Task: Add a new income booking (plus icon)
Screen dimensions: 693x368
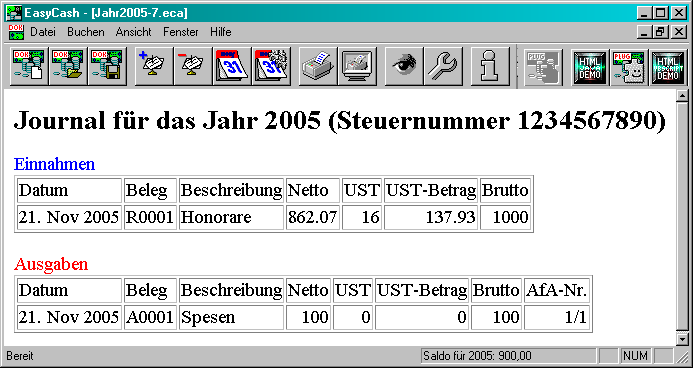Action: pyautogui.click(x=153, y=66)
